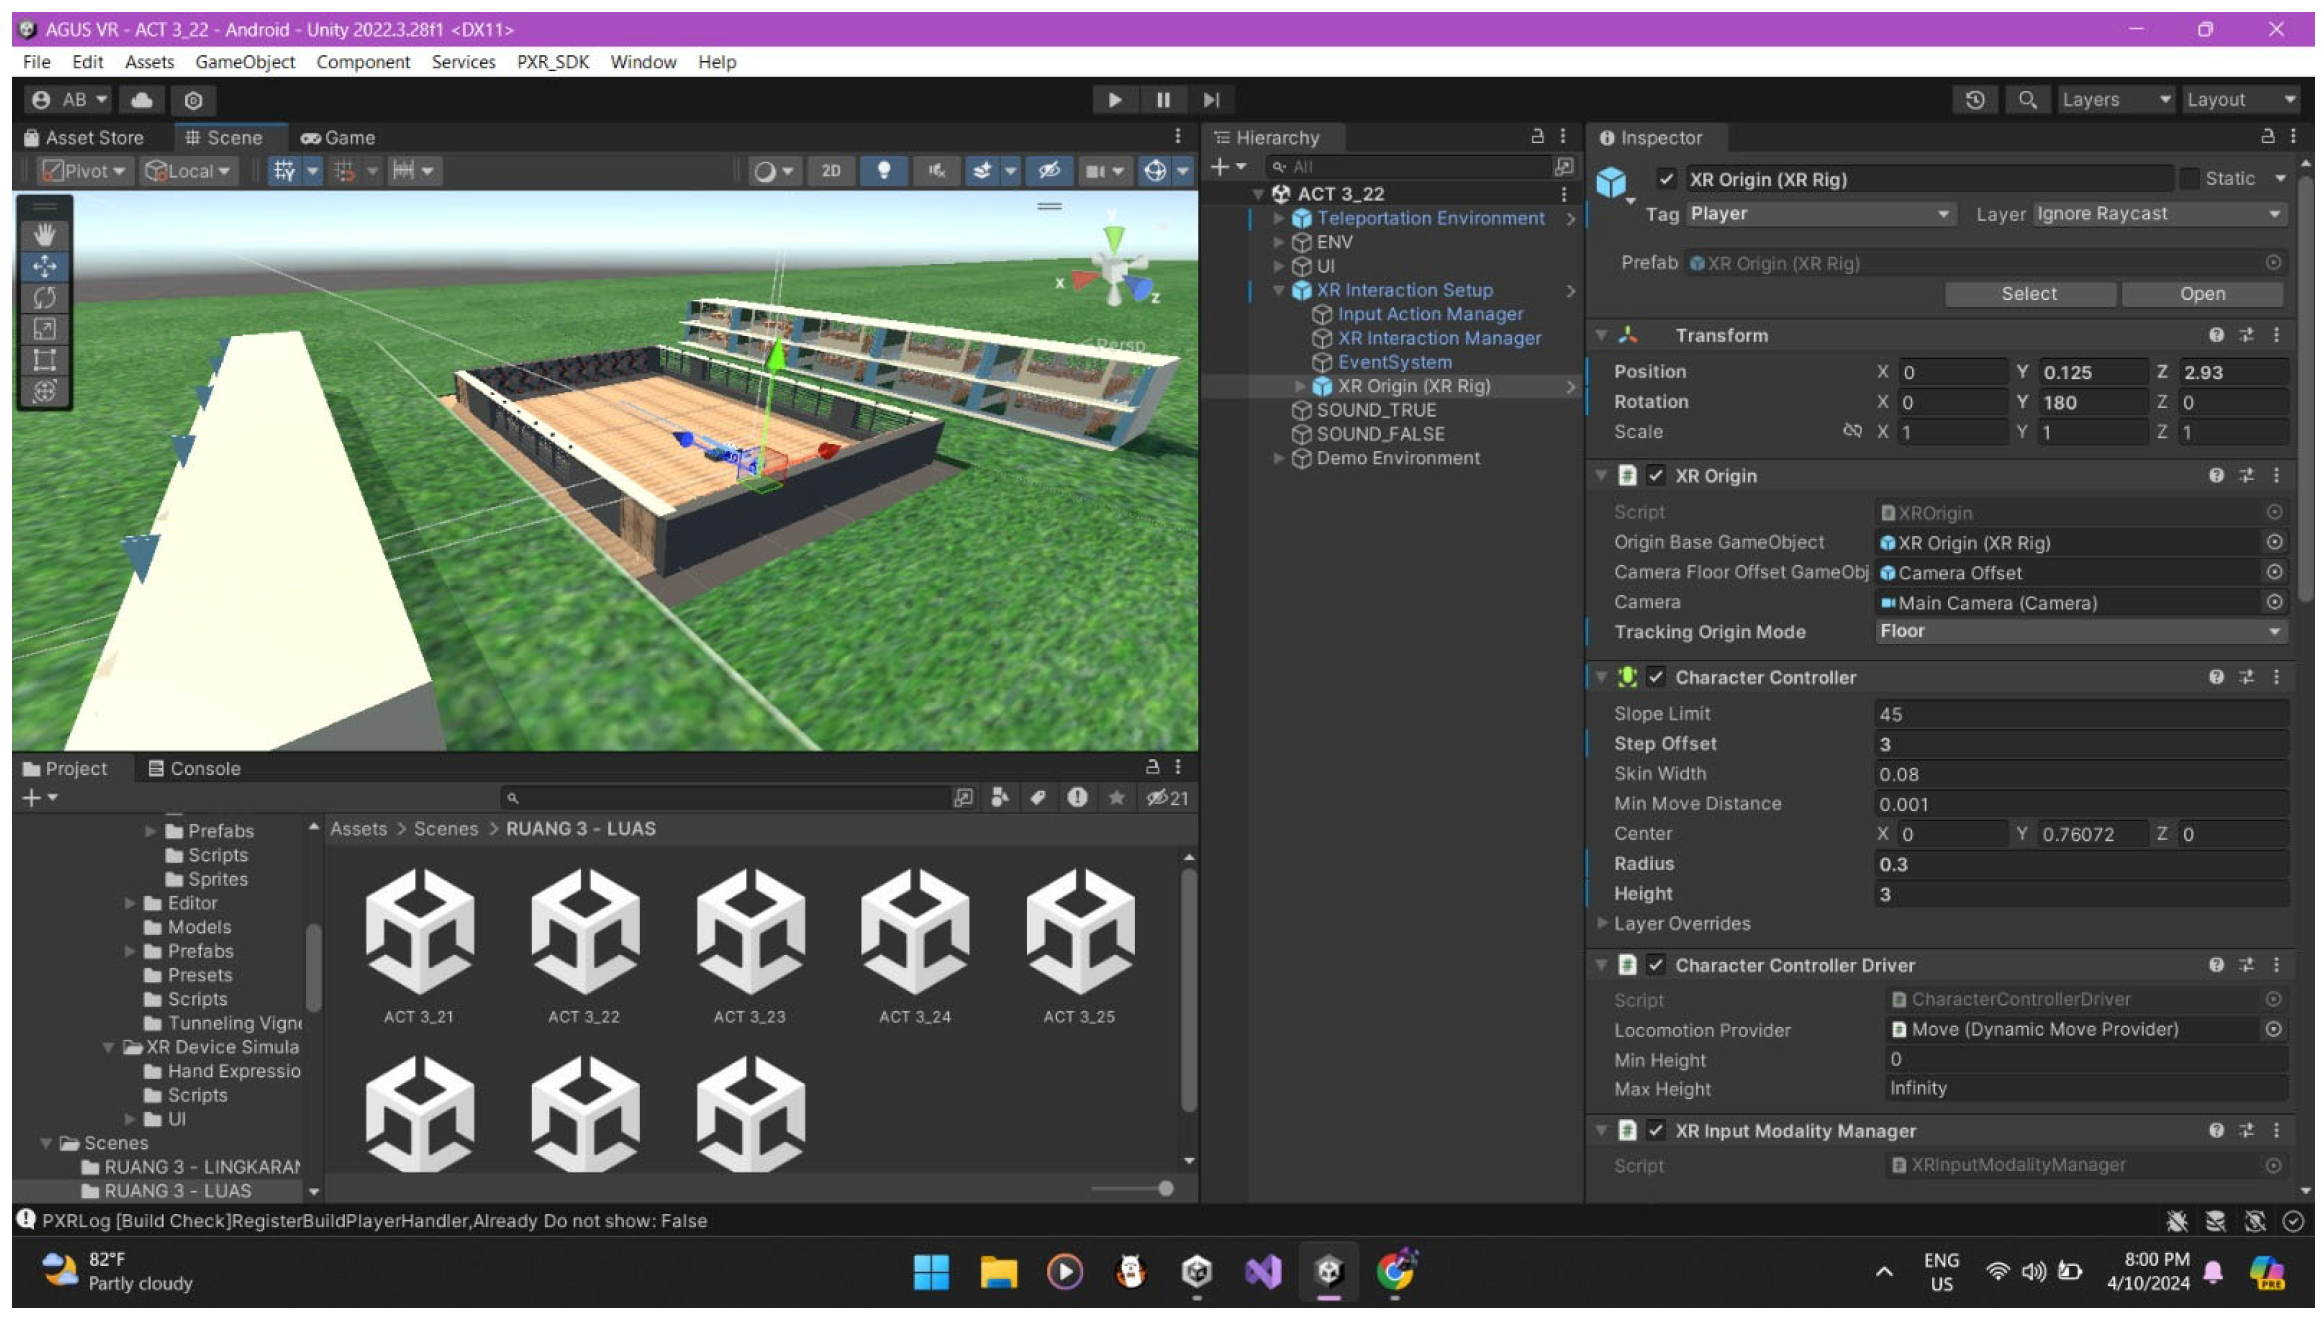Open Undo History icon
Screen dimensions: 2324x1317
(x=1975, y=100)
